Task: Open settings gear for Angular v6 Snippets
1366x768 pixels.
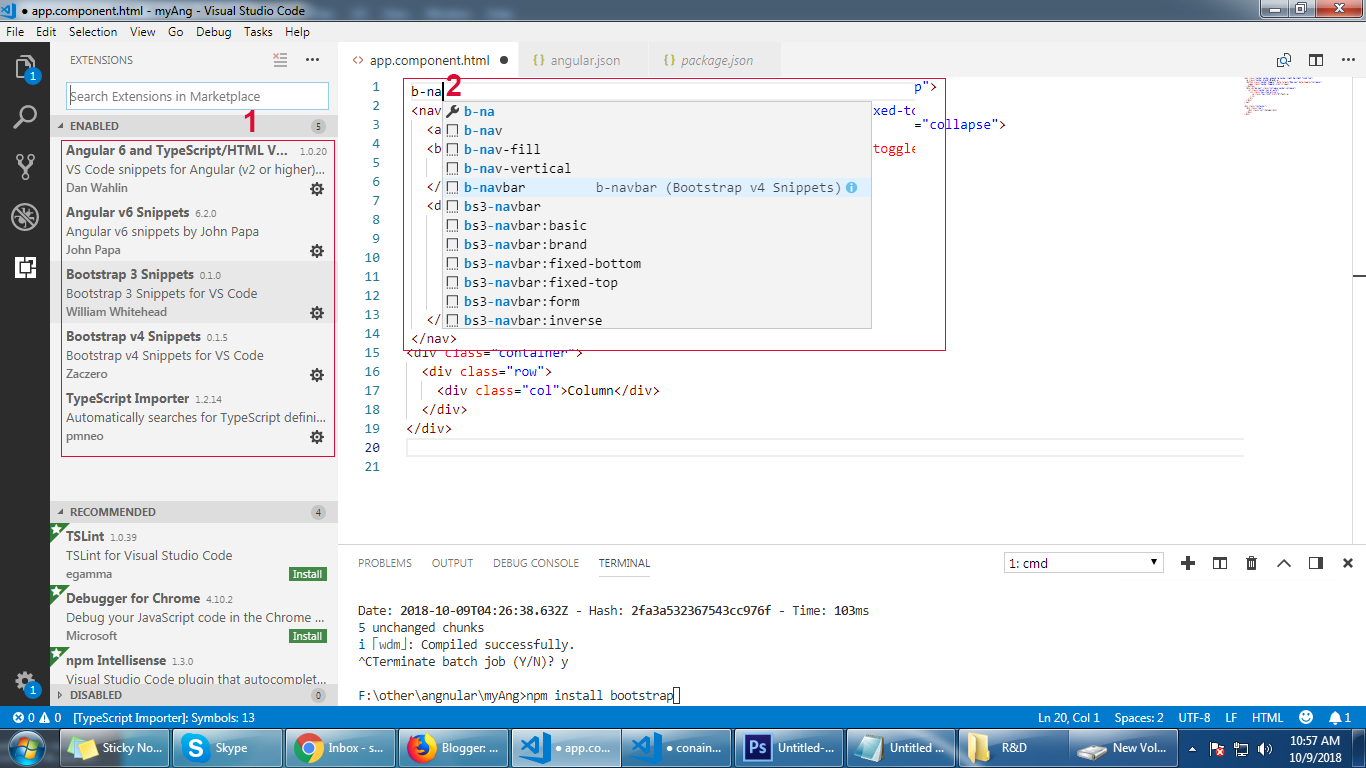Action: point(317,251)
